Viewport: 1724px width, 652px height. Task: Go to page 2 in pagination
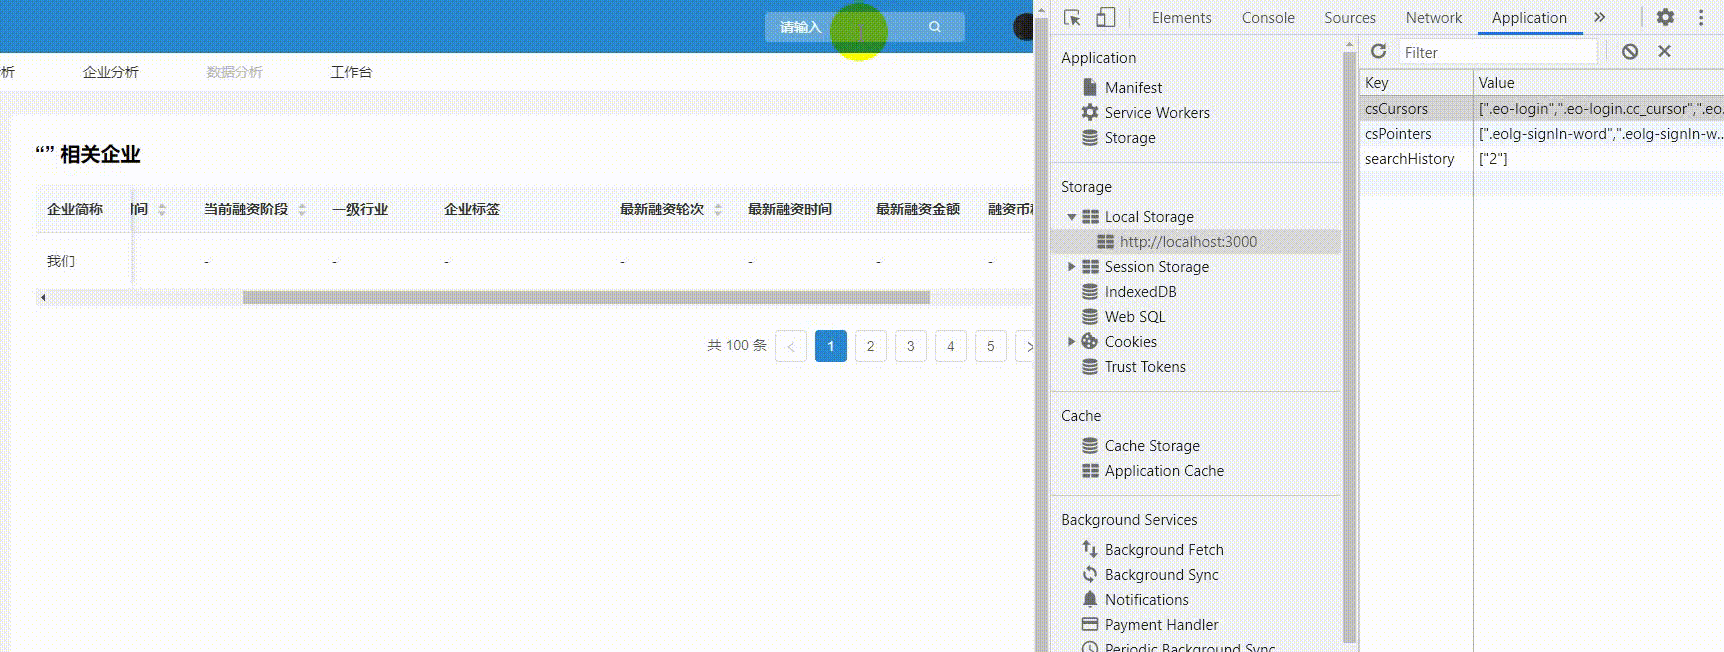(871, 346)
